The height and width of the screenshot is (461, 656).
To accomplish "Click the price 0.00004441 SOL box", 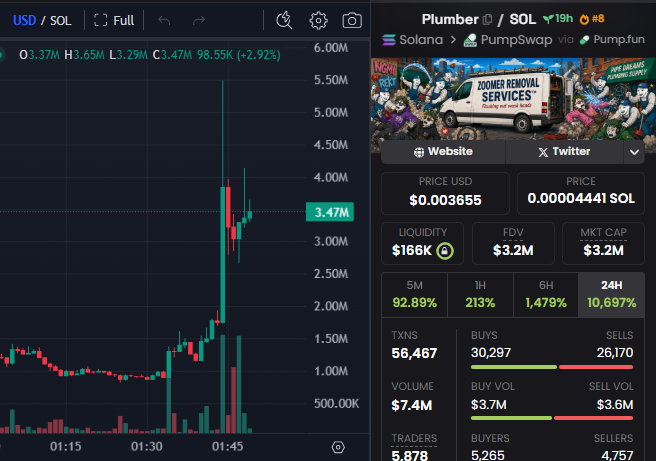I will coord(581,193).
